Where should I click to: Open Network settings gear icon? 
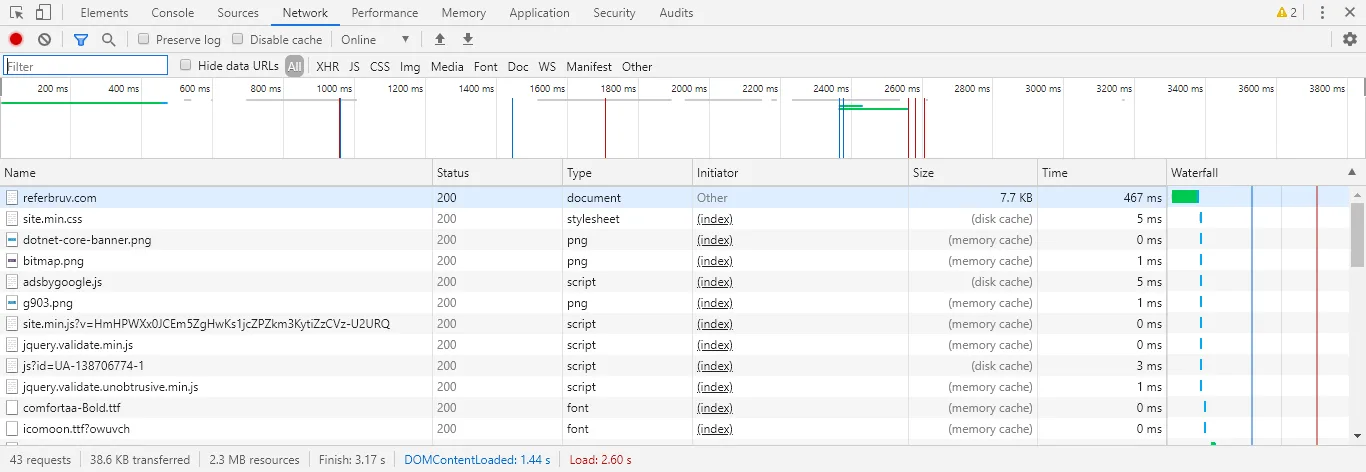pos(1350,39)
